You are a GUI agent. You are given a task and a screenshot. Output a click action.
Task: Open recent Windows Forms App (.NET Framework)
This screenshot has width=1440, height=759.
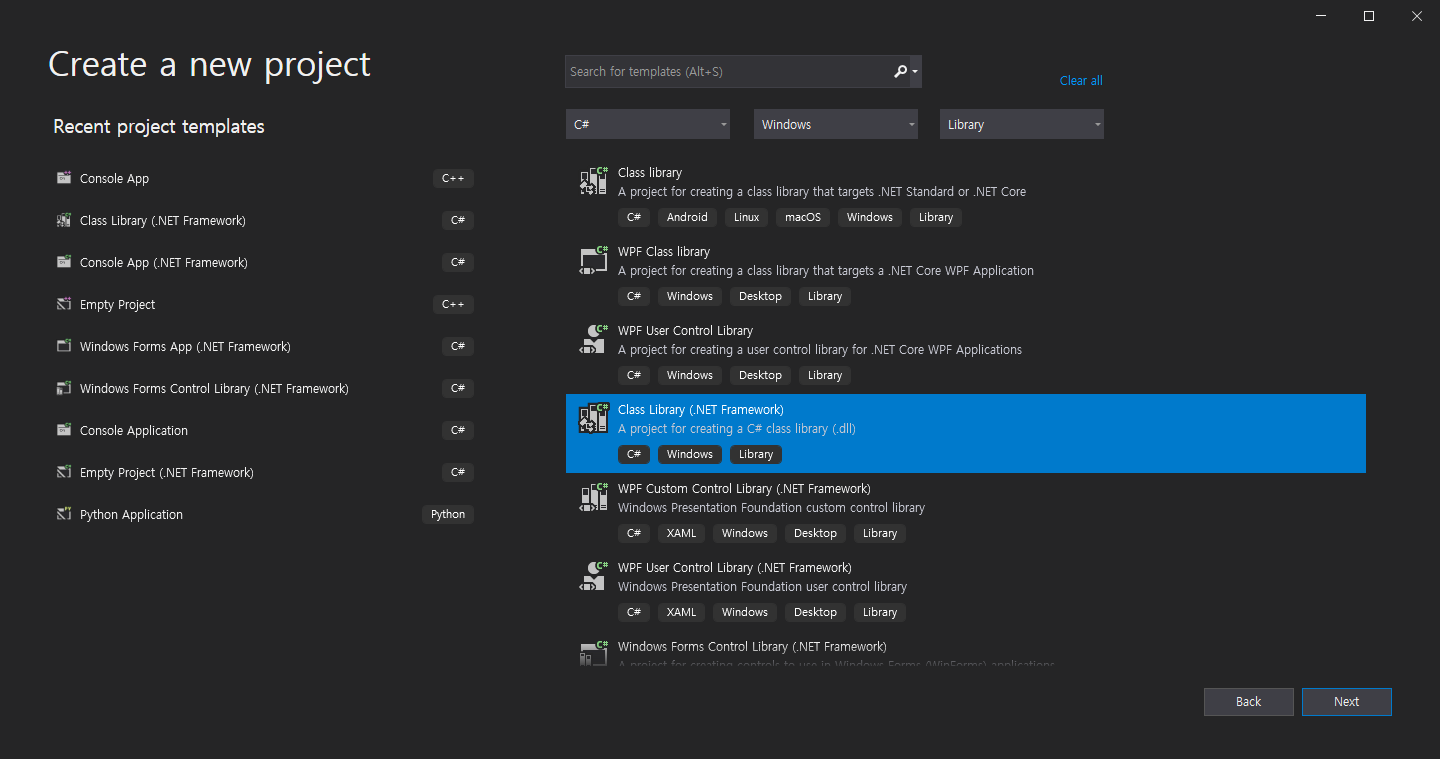[x=265, y=346]
